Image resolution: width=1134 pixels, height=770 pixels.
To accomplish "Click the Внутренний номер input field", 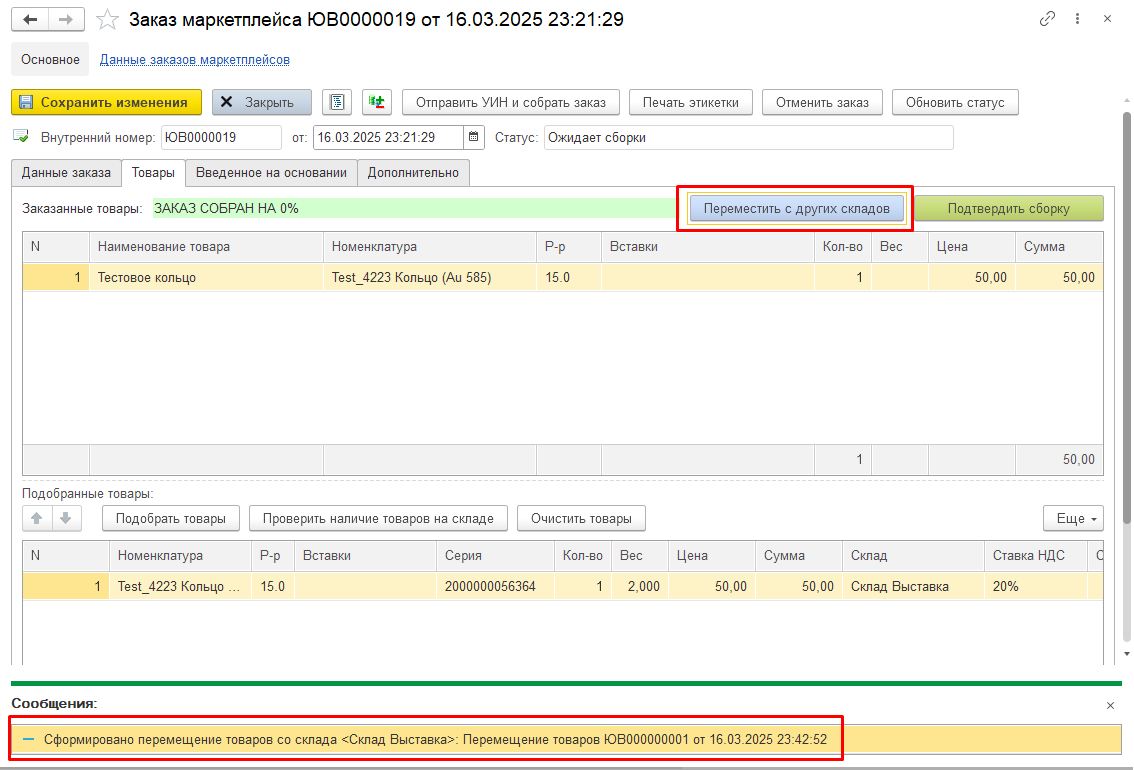I will [221, 137].
